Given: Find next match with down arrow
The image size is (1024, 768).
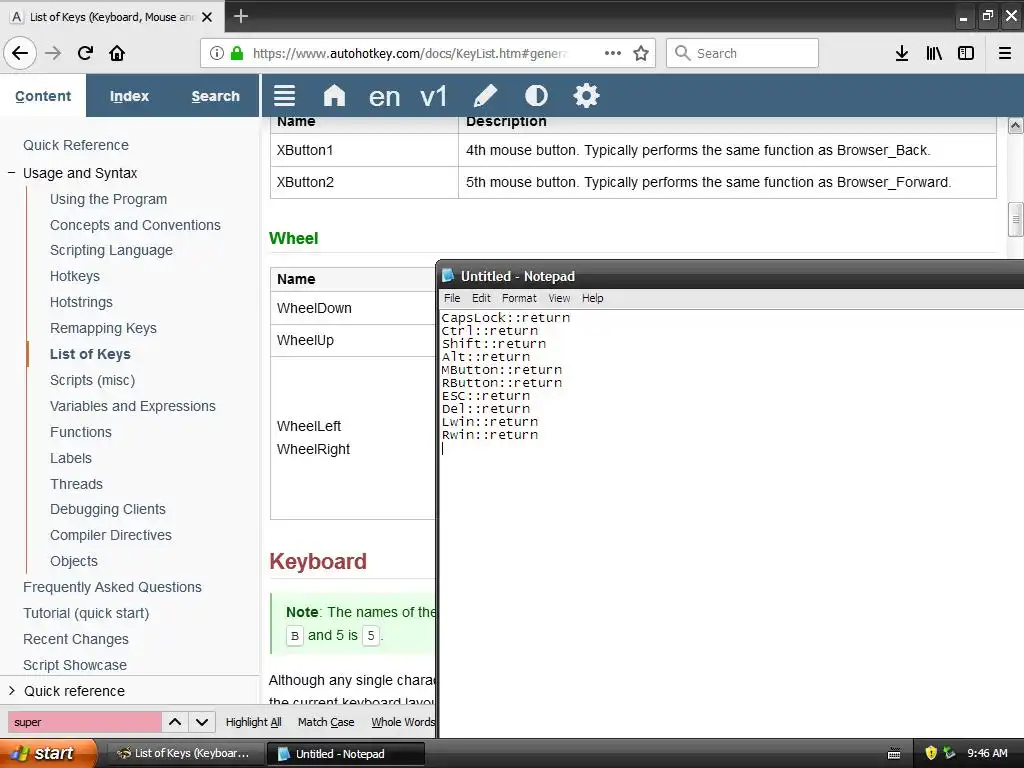Looking at the screenshot, I should 202,722.
